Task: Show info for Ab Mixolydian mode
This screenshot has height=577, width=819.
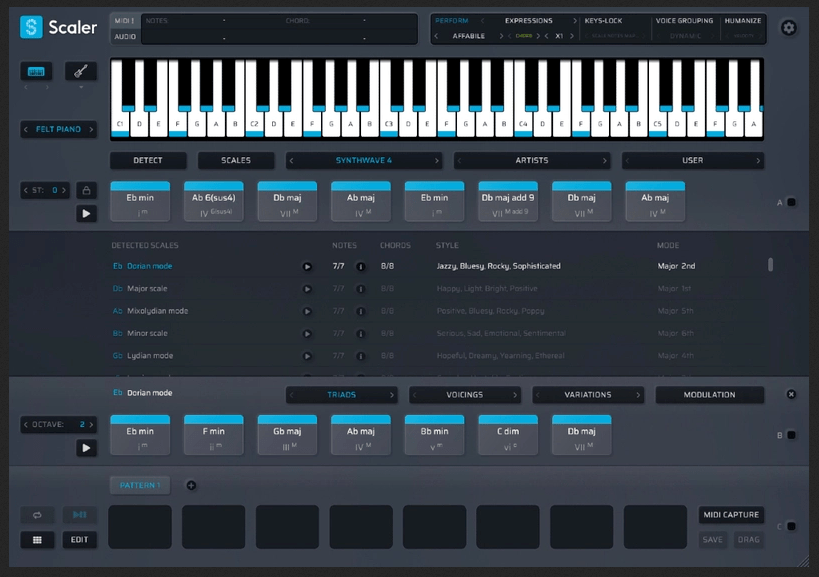Action: point(360,311)
